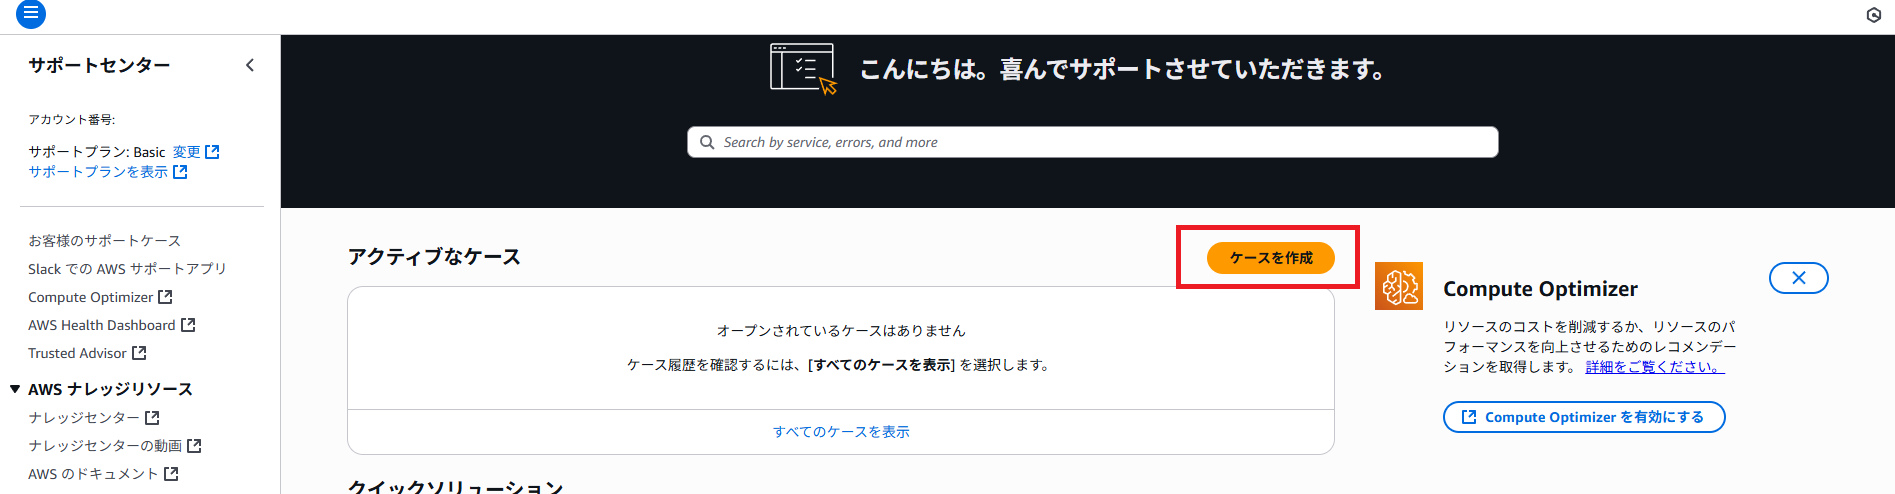The width and height of the screenshot is (1895, 494).
Task: Open ナレッジセンター link
Action: pos(84,418)
